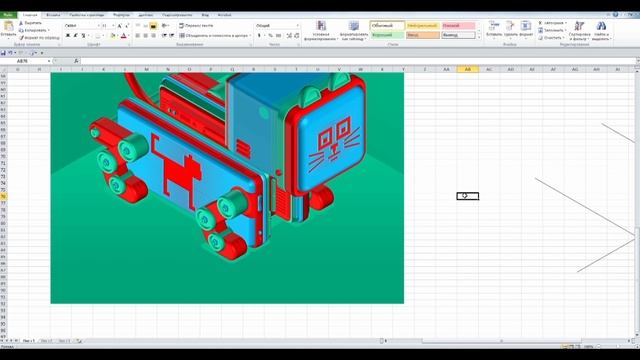Switch to the Данные tab
640x360 pixels.
146,15
